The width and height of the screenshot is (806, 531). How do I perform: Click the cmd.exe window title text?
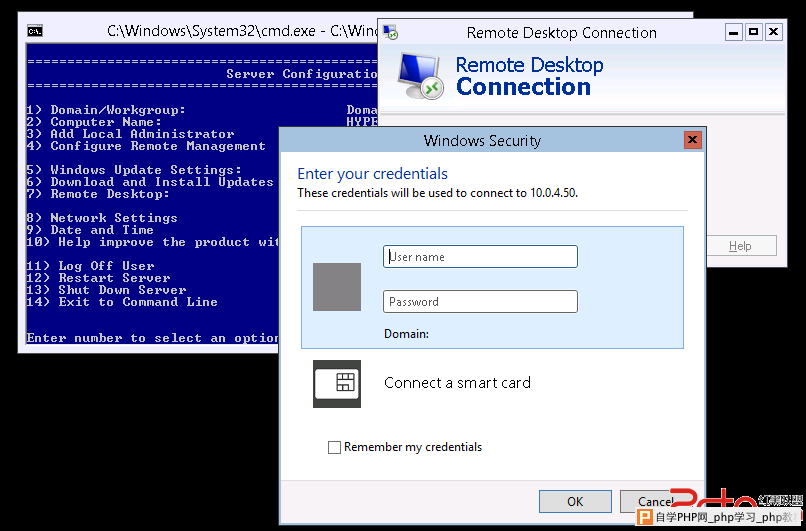242,31
